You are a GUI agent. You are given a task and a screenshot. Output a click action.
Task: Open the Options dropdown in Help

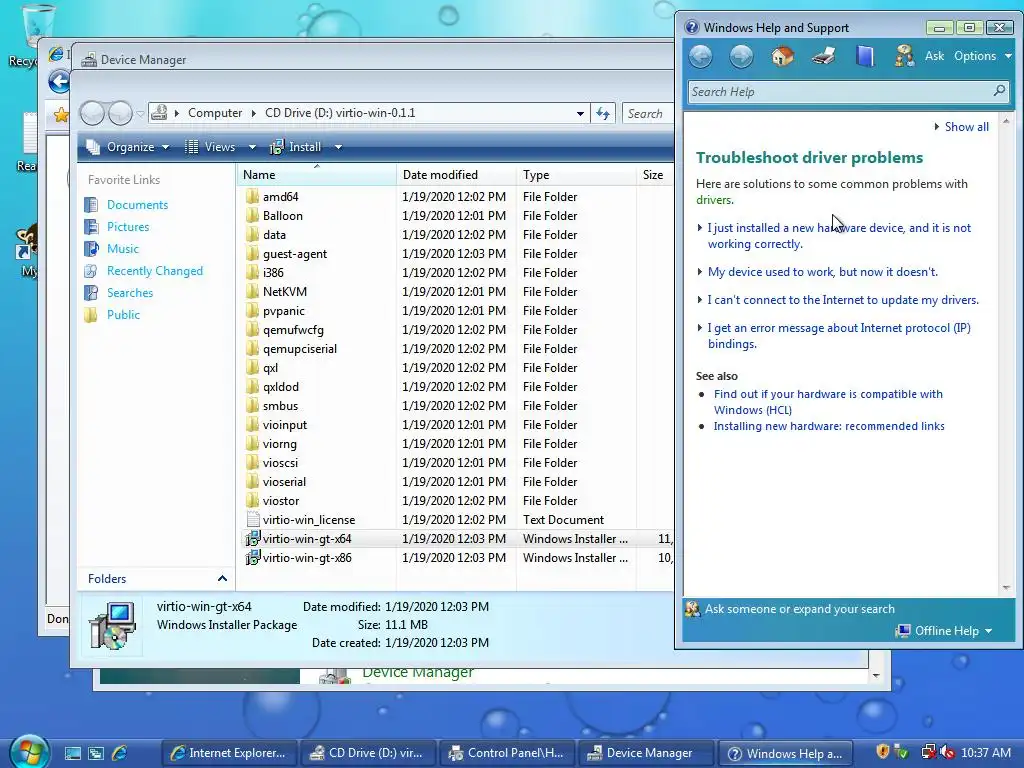(982, 56)
